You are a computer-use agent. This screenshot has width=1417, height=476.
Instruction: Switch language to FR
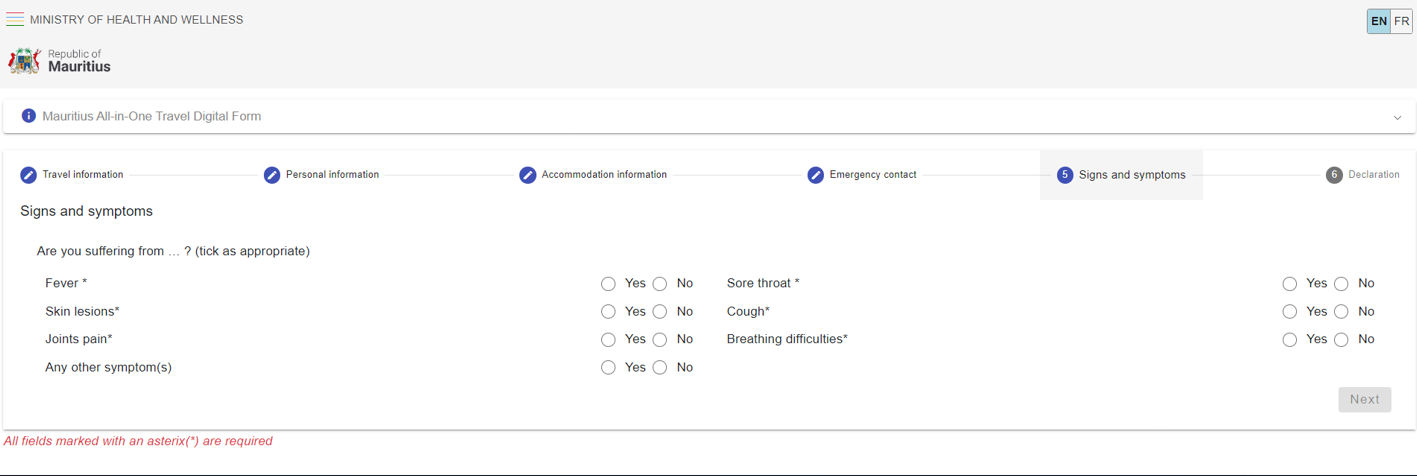point(1401,21)
